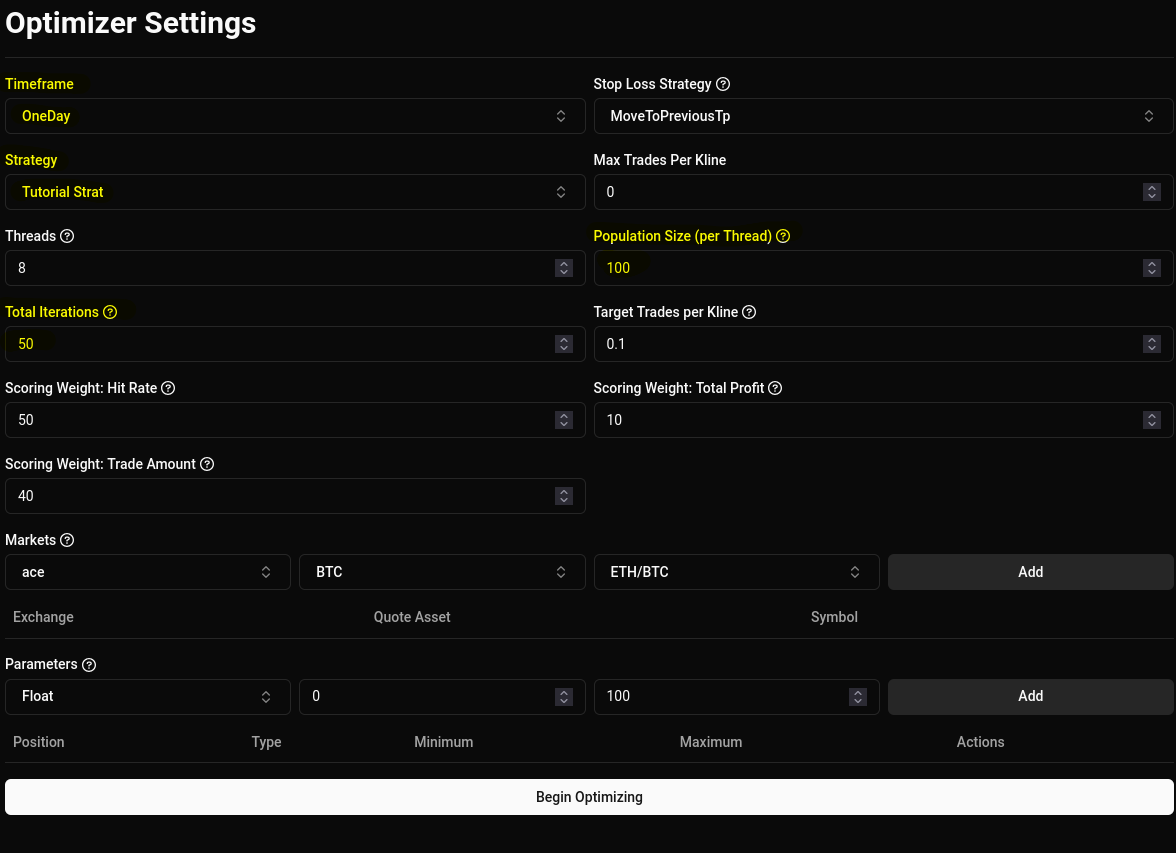Open the Strategy dropdown showing Tutorial Strat
This screenshot has height=853, width=1176.
click(x=295, y=192)
